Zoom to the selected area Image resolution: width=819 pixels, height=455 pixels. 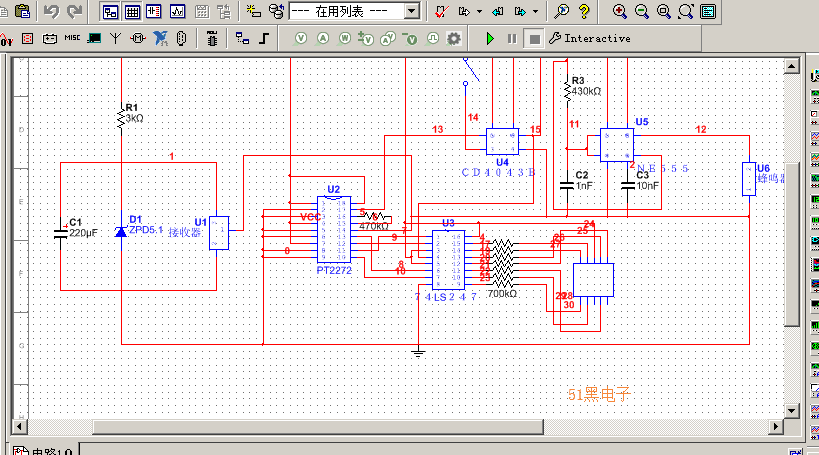[x=664, y=11]
